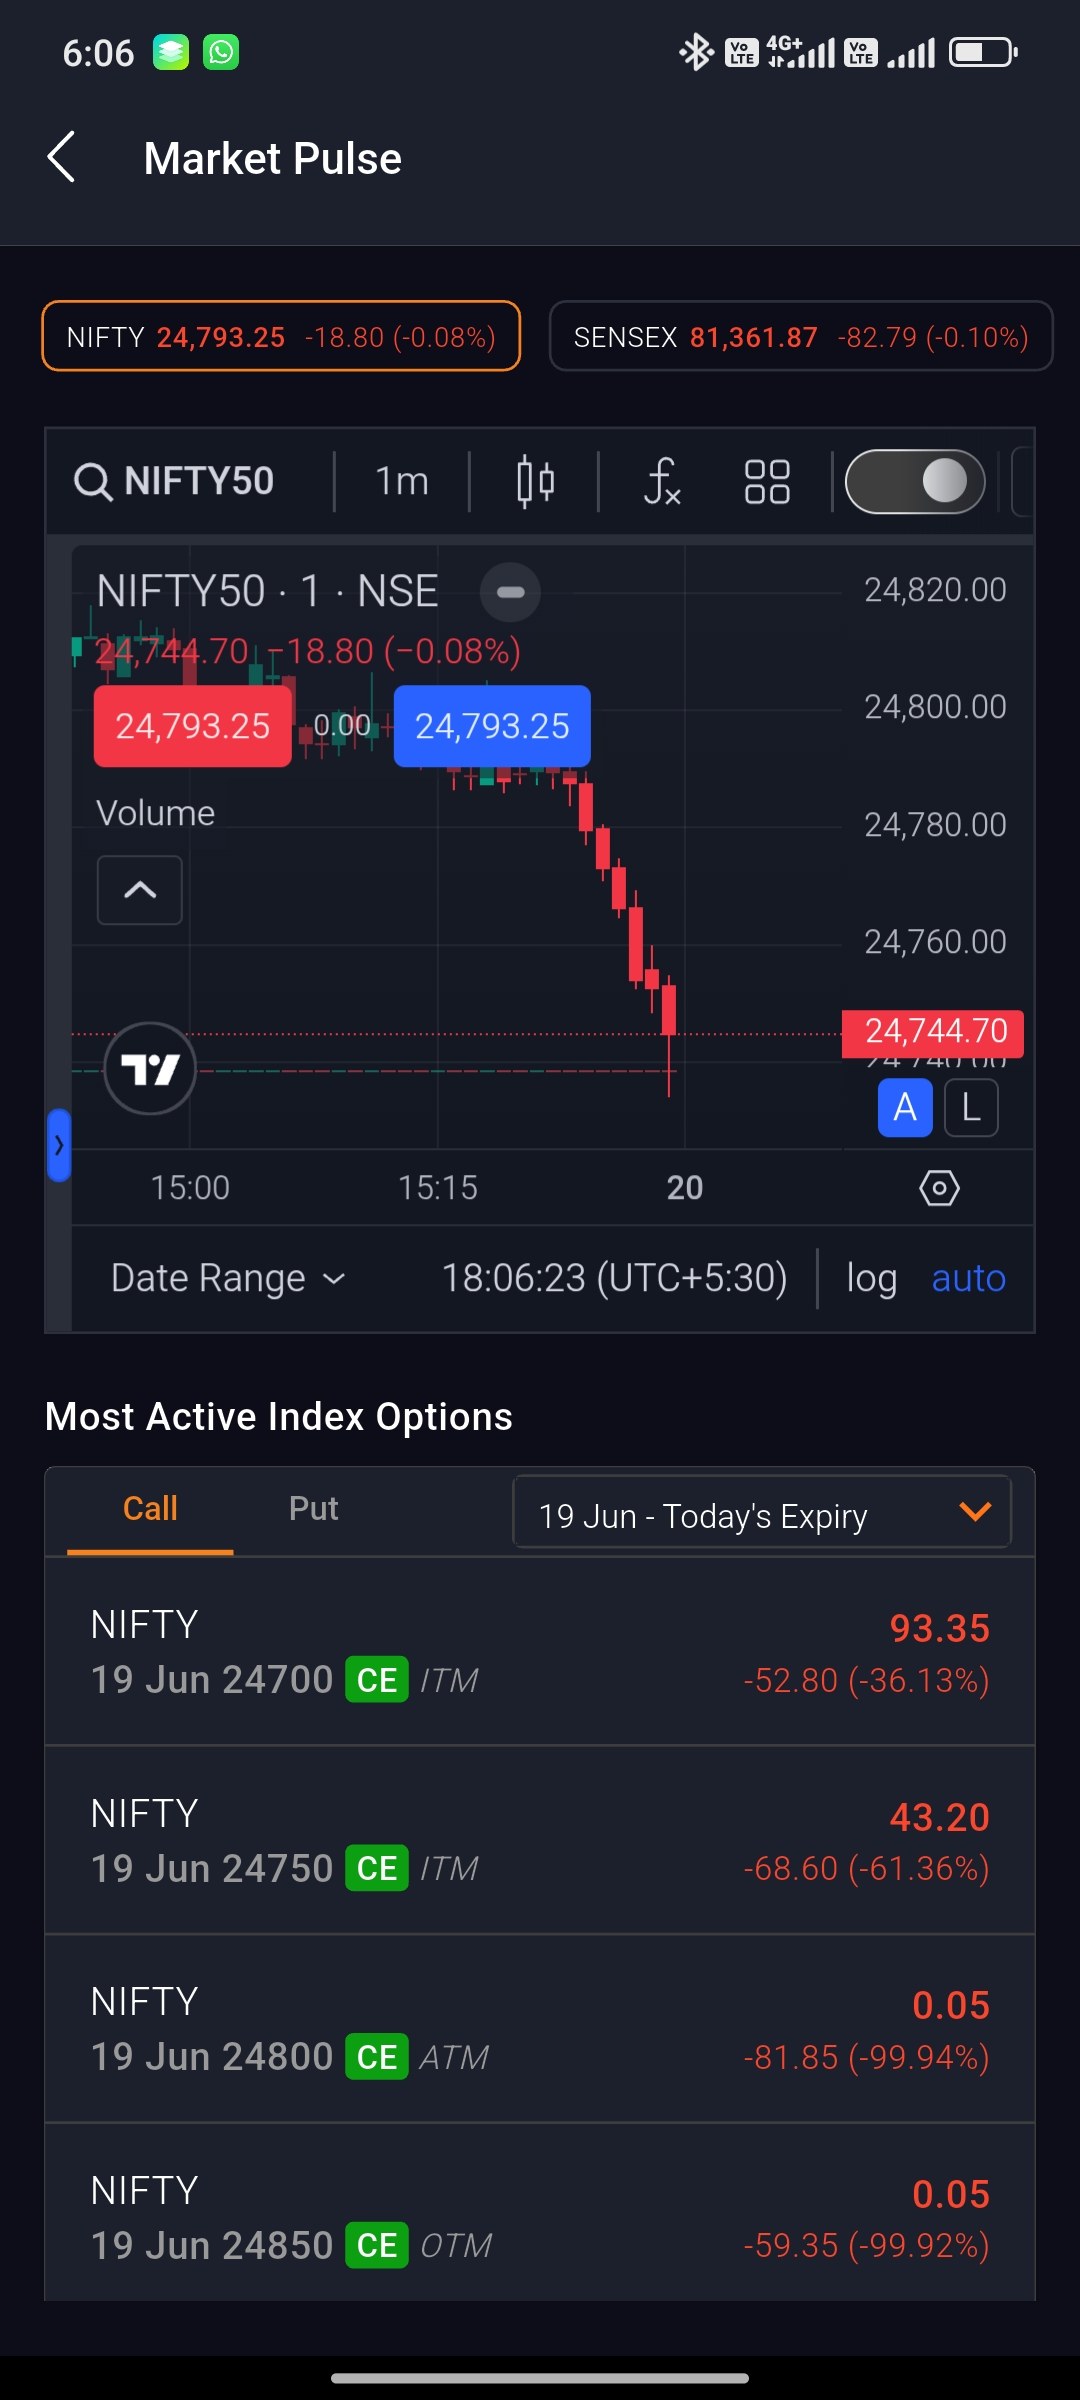
Task: Select the SENSEX index chip
Action: [x=801, y=337]
